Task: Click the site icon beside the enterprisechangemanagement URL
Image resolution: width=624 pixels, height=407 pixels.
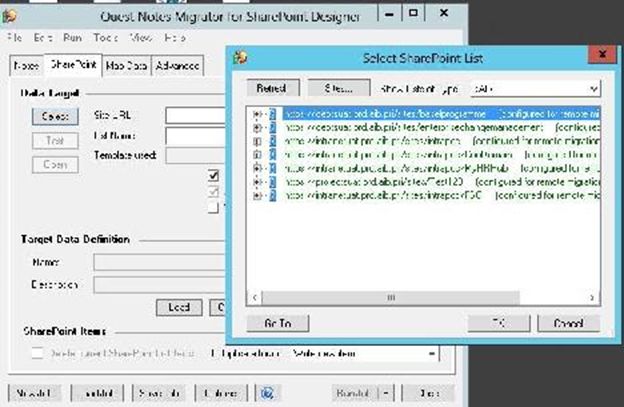Action: [x=273, y=128]
